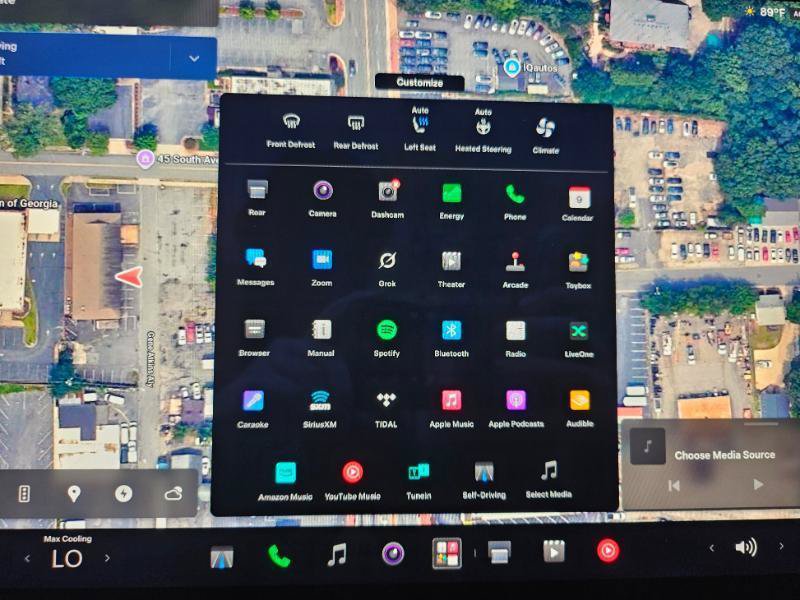Select IQautos map pin

(x=512, y=67)
